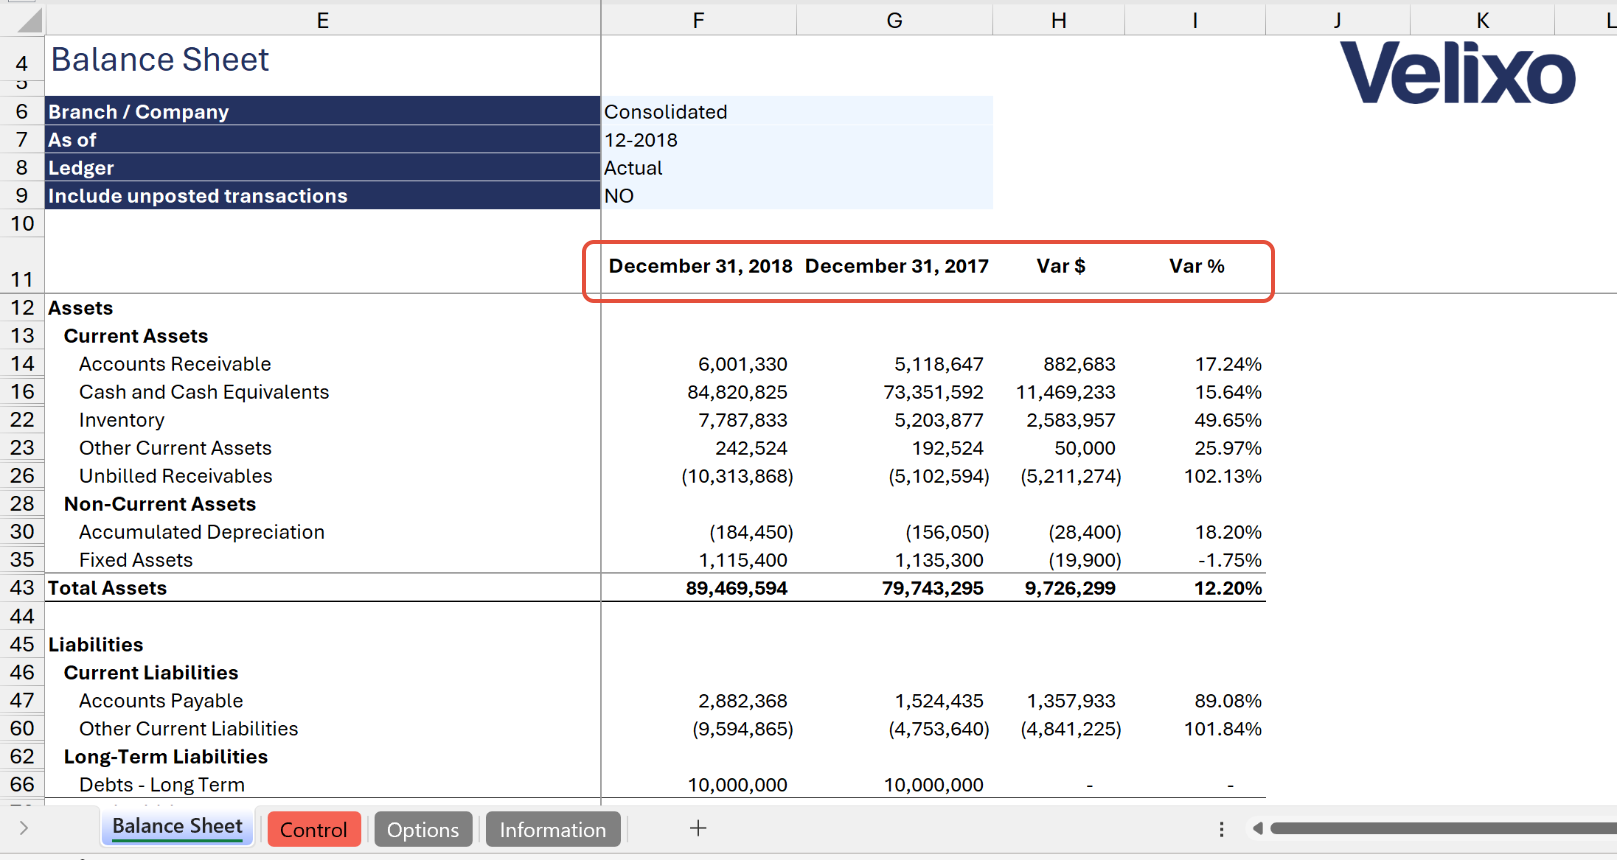
Task: Select the Consolidated branch cell
Action: point(797,111)
